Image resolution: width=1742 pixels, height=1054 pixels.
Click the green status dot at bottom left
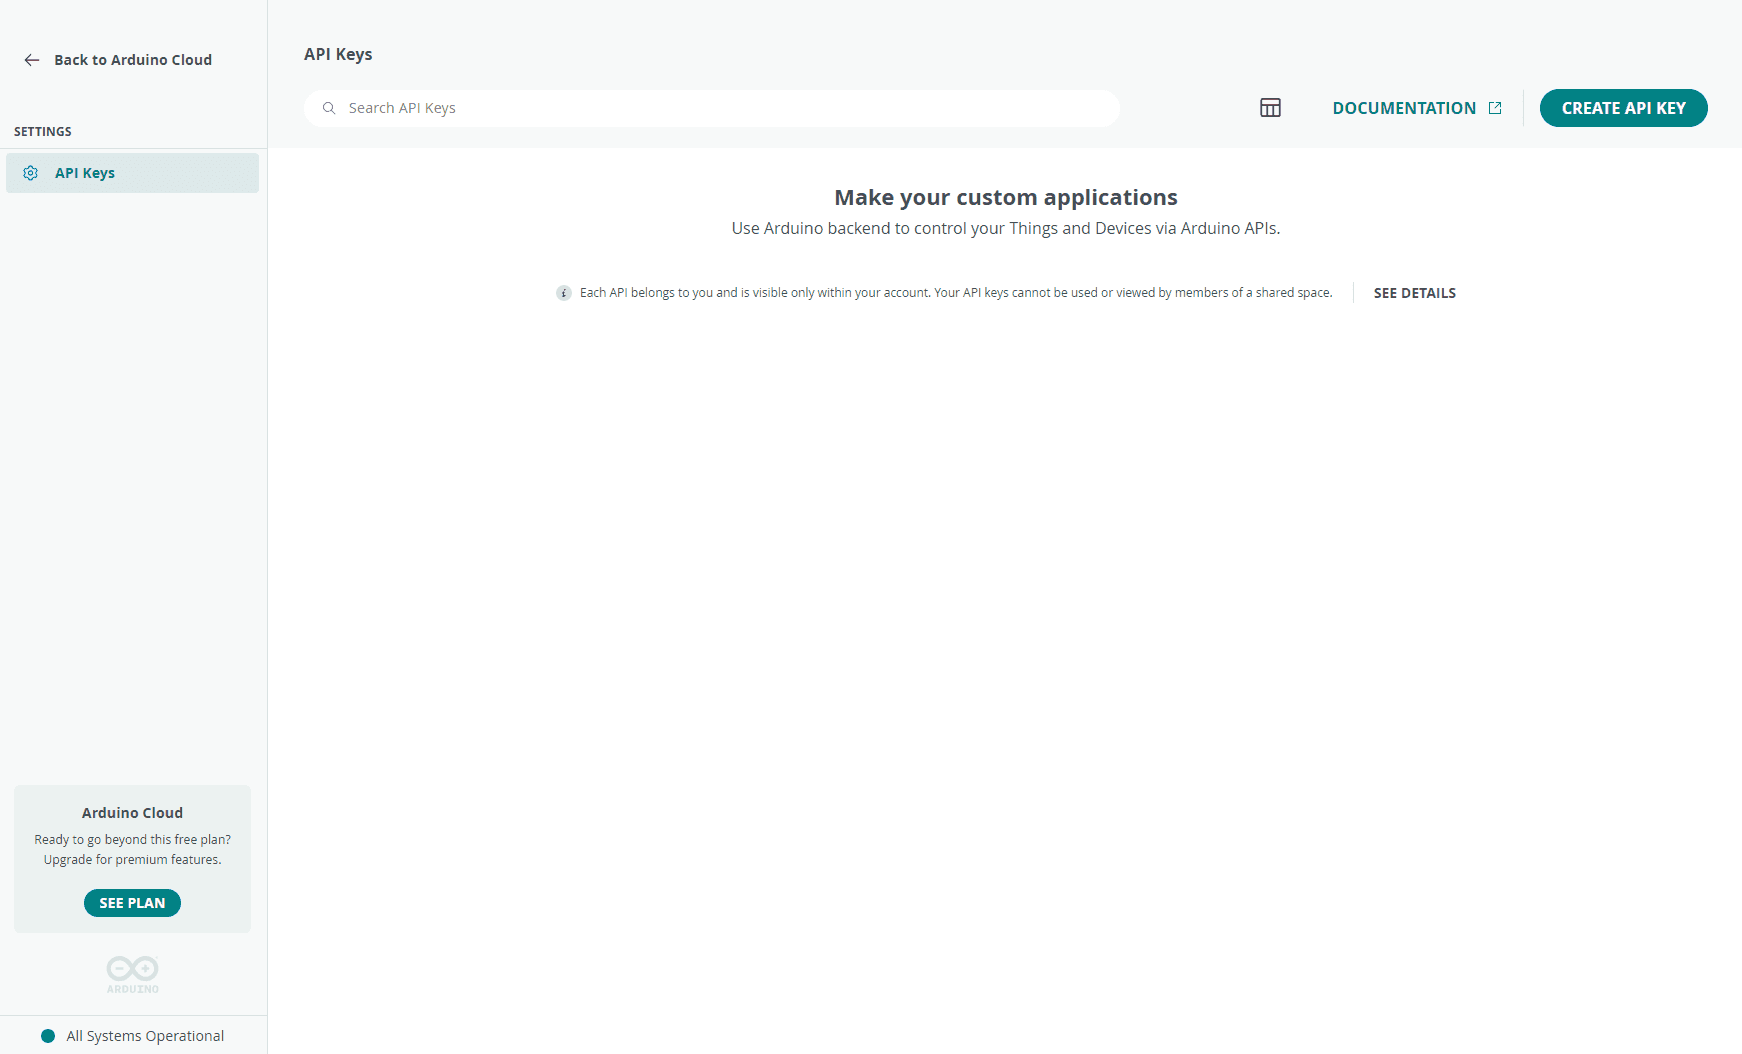coord(47,1035)
